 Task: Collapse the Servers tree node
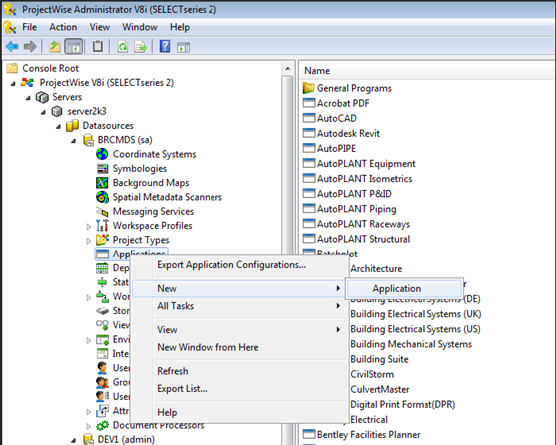point(28,98)
